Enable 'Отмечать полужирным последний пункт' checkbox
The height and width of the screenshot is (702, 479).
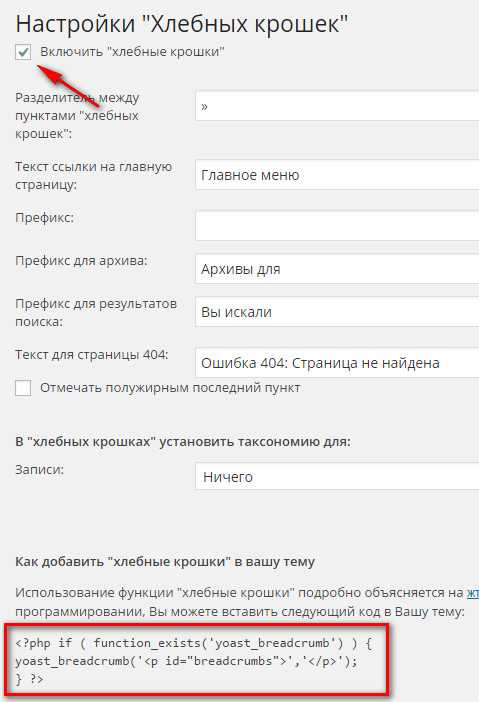23,388
